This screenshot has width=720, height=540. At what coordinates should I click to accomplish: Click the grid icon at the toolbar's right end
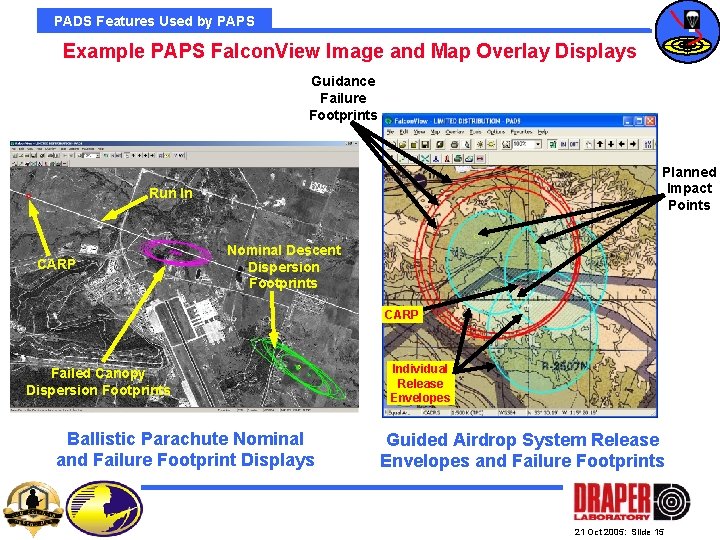[648, 145]
